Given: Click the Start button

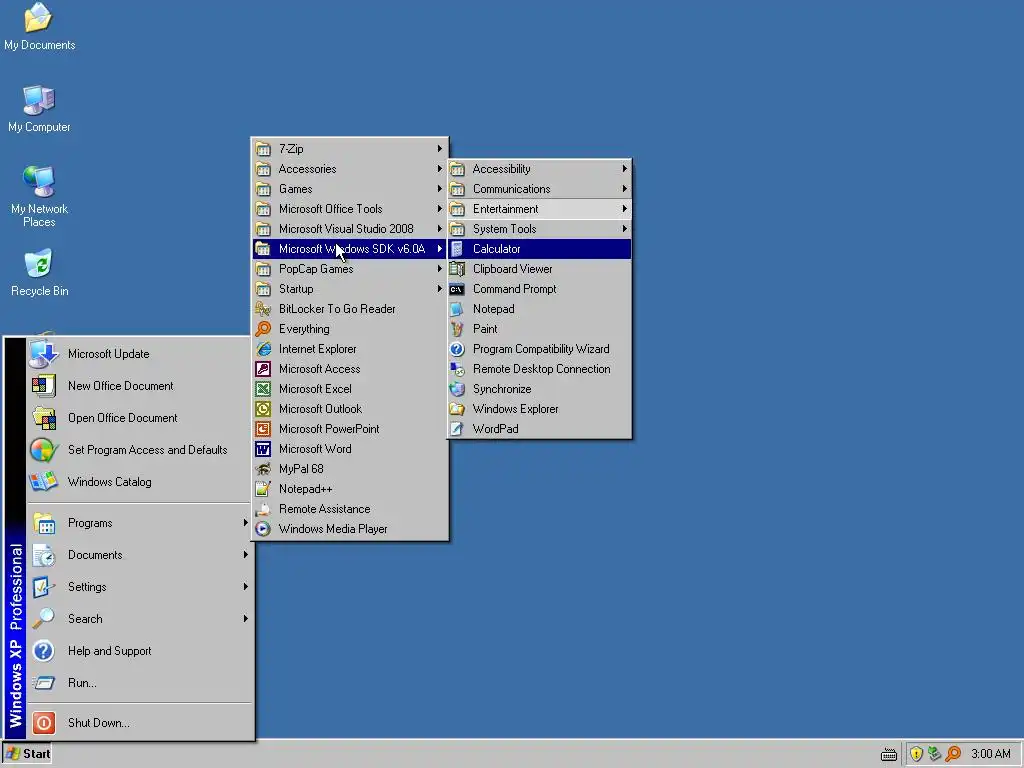Looking at the screenshot, I should click(27, 754).
